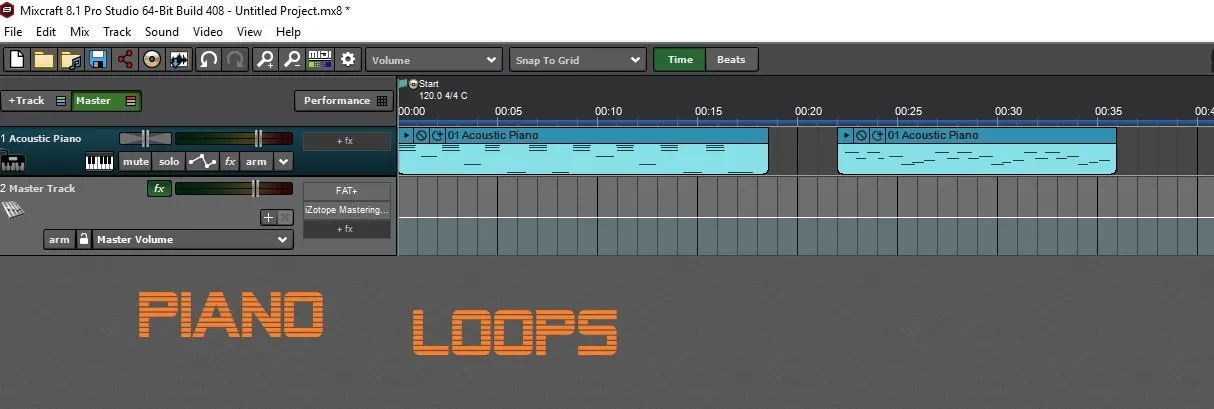Open the Edit menu
The image size is (1214, 409).
click(46, 32)
